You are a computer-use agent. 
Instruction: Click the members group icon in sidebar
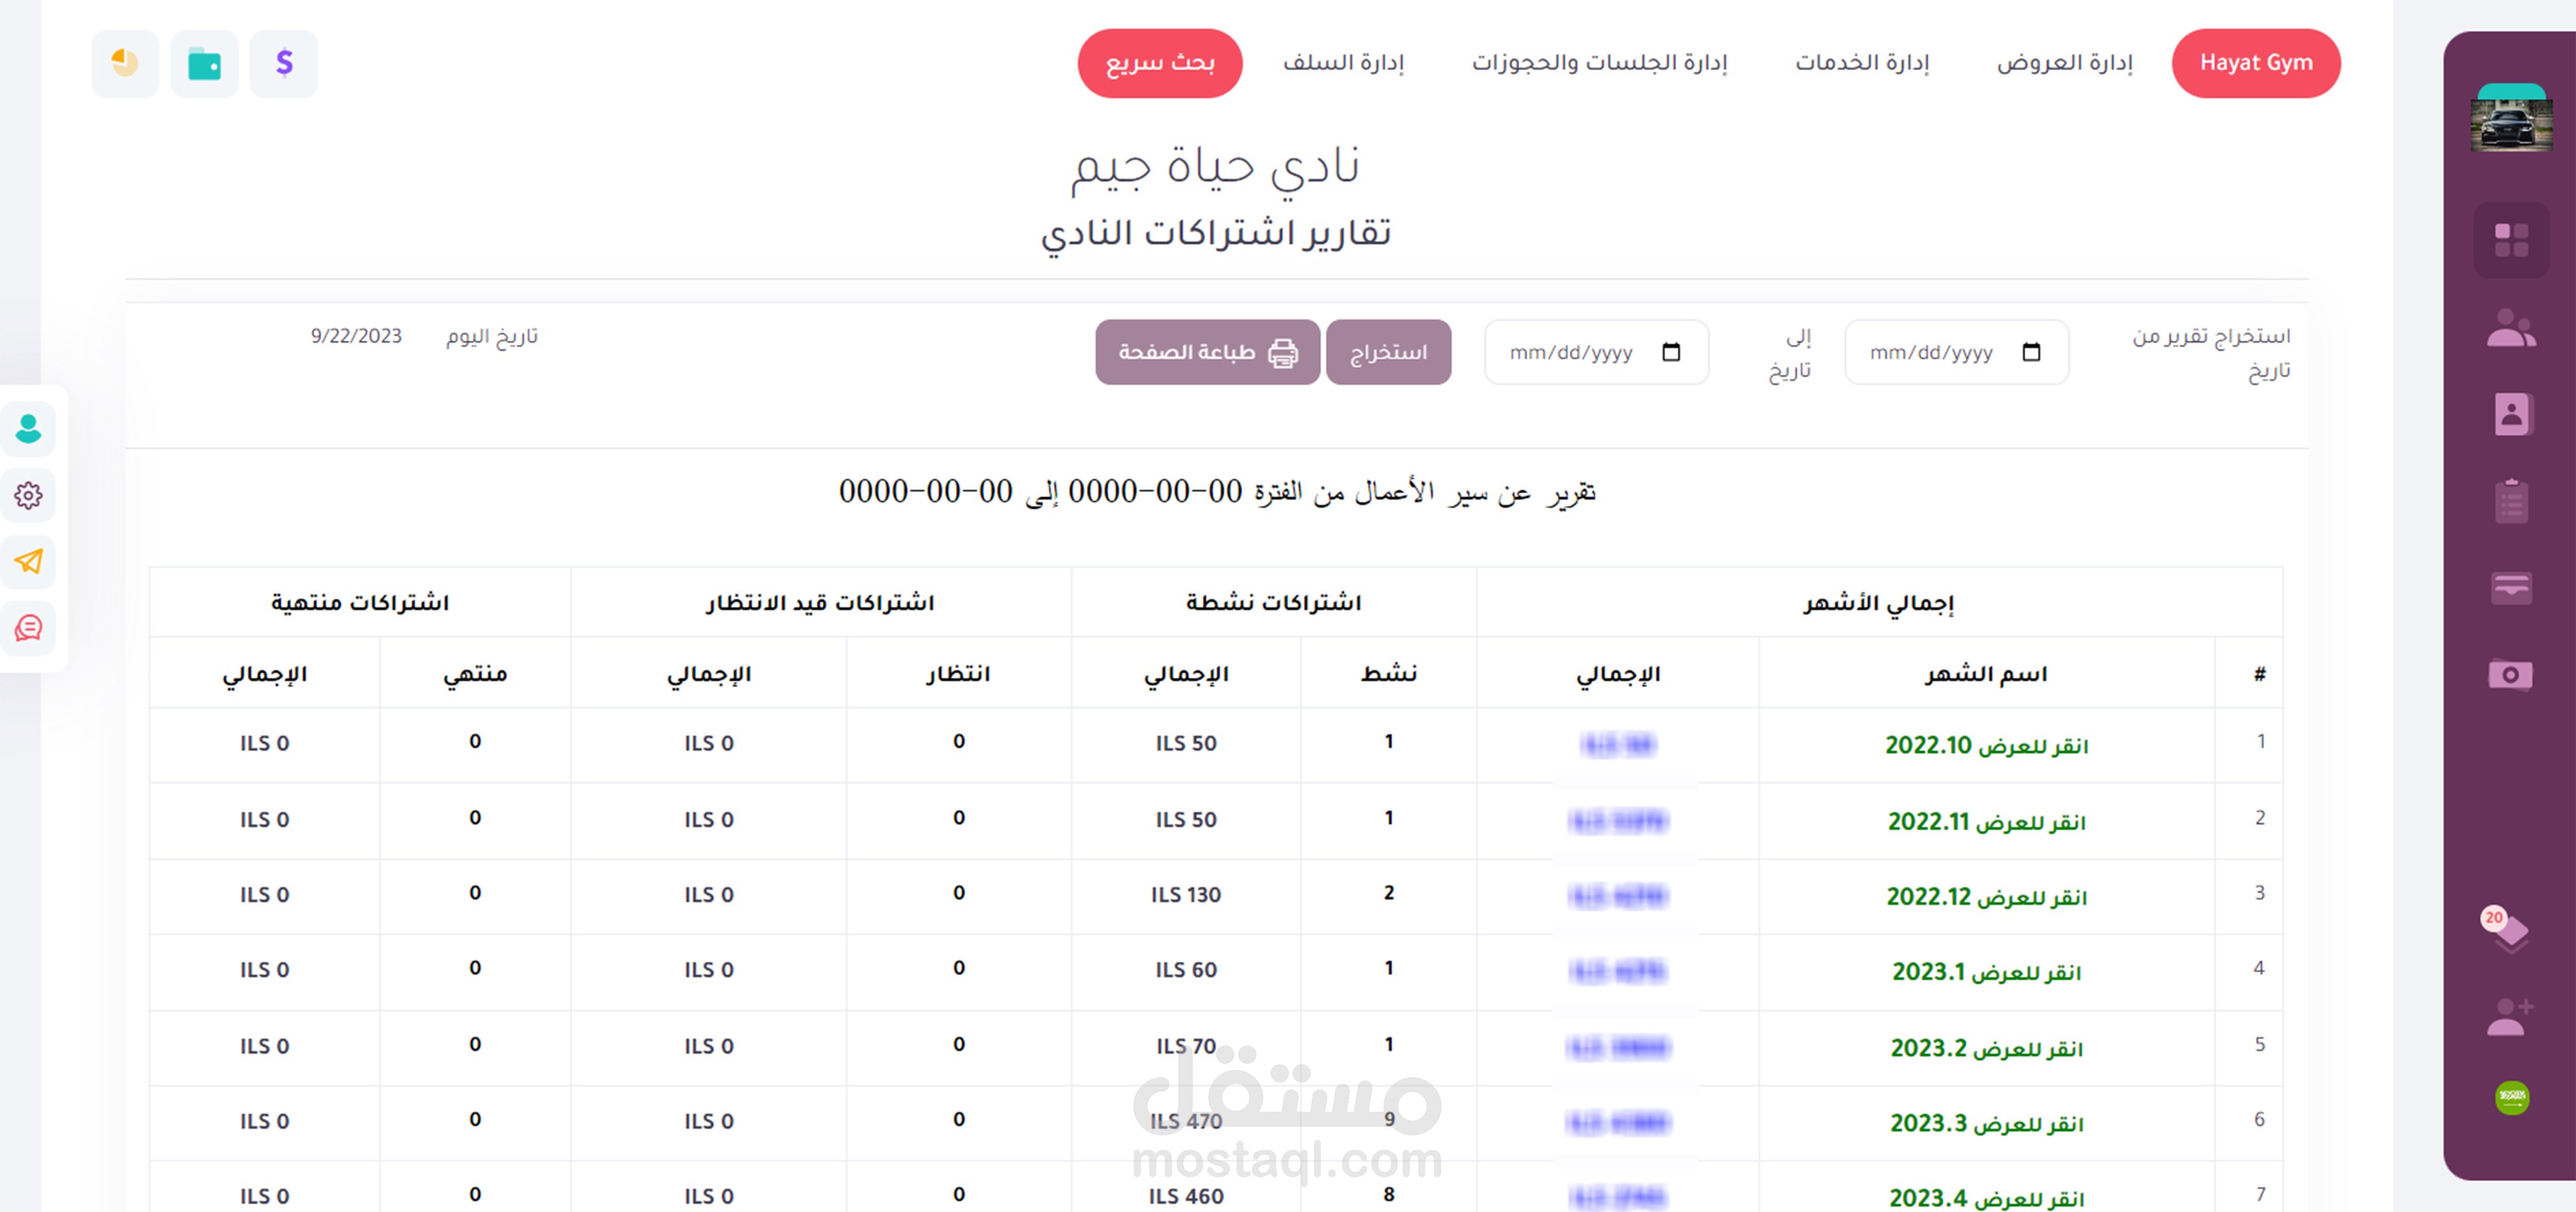point(2511,328)
